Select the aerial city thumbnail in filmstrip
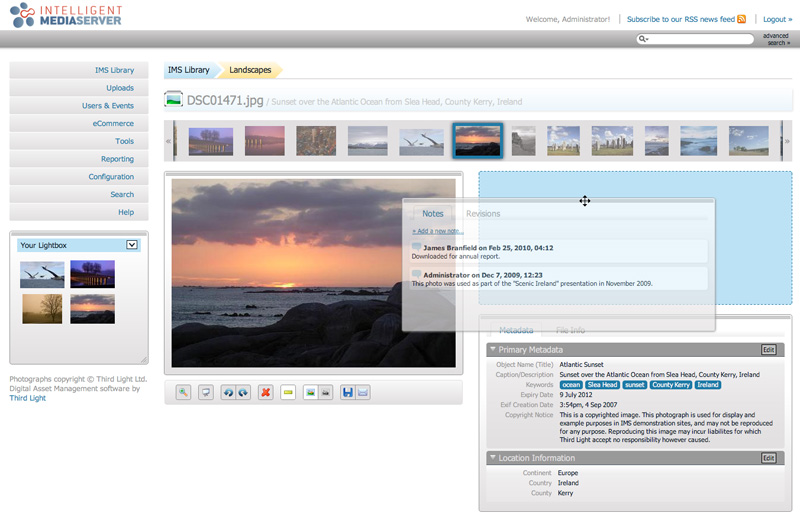Image resolution: width=800 pixels, height=529 pixels. coord(316,141)
